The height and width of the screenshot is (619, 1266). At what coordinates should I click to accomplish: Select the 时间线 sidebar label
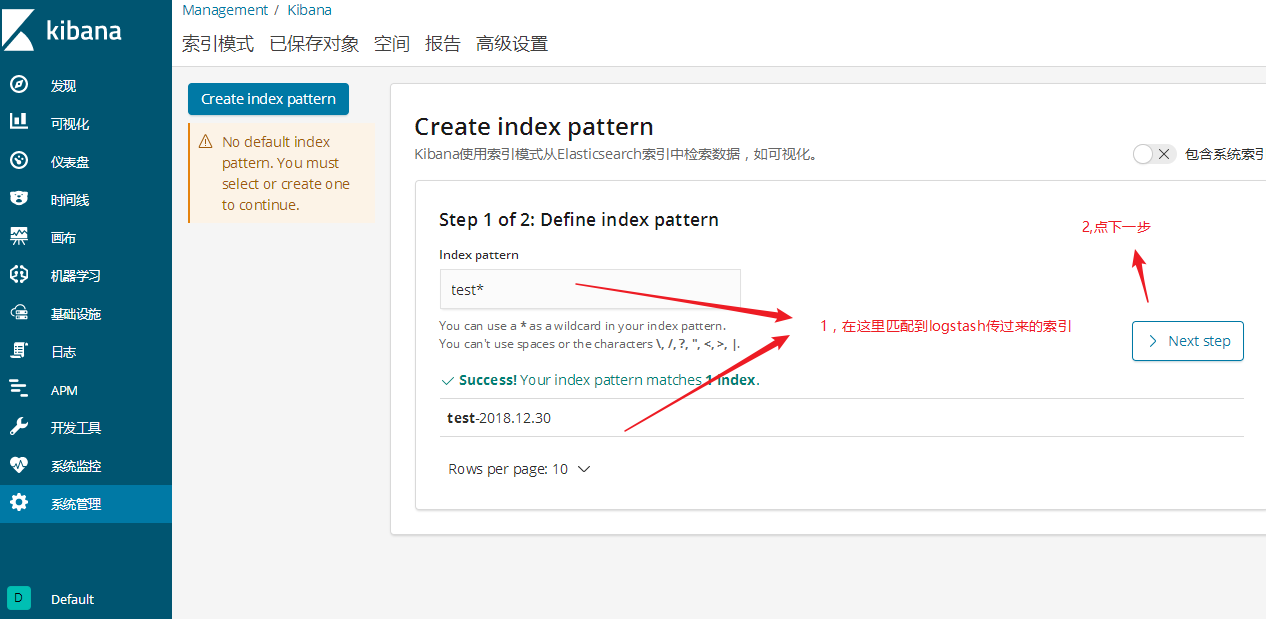coord(70,200)
